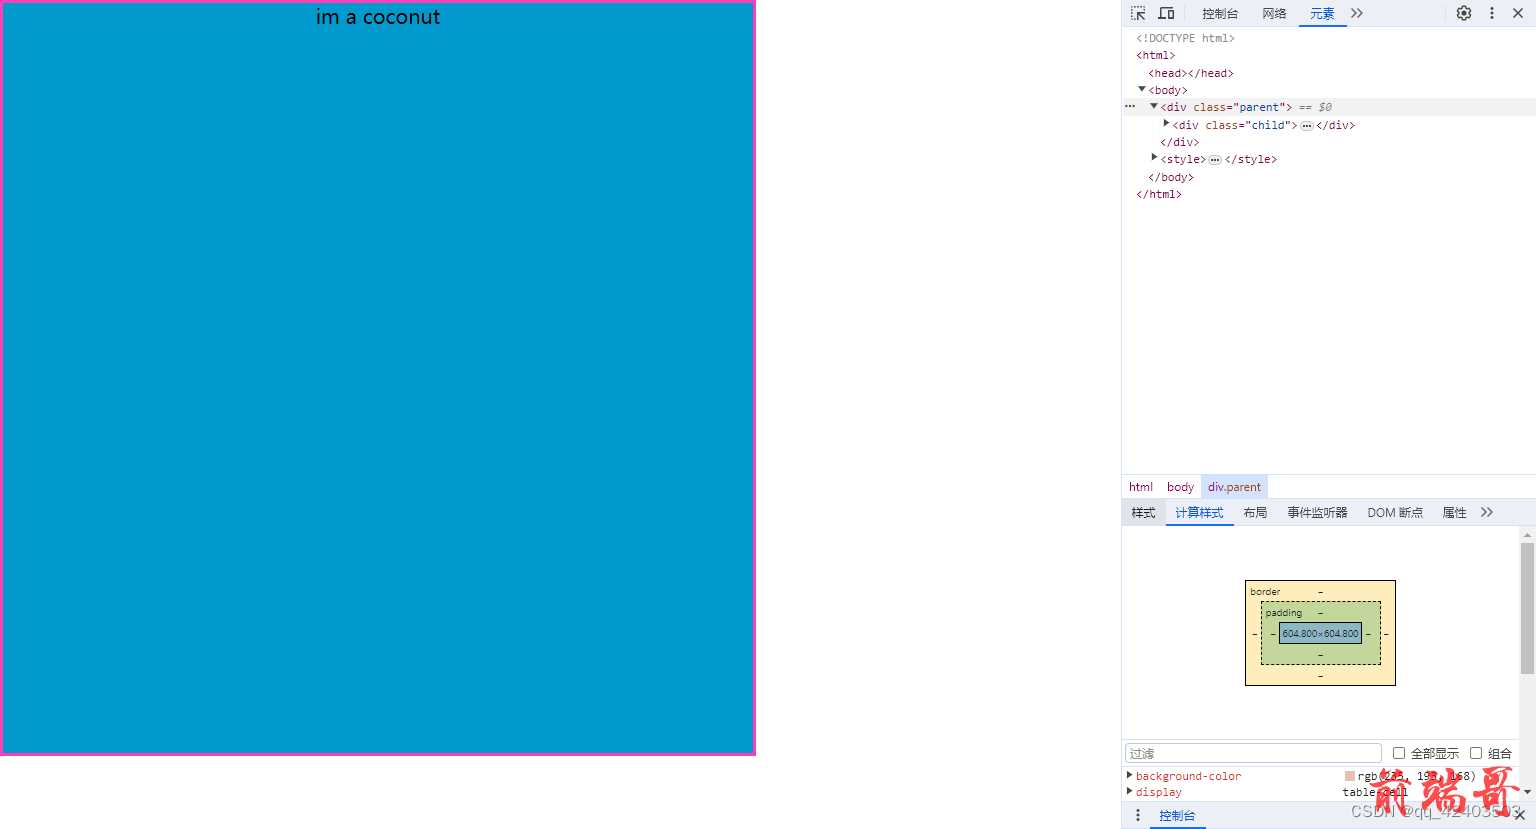Collapse the div class parent node

click(x=1154, y=106)
